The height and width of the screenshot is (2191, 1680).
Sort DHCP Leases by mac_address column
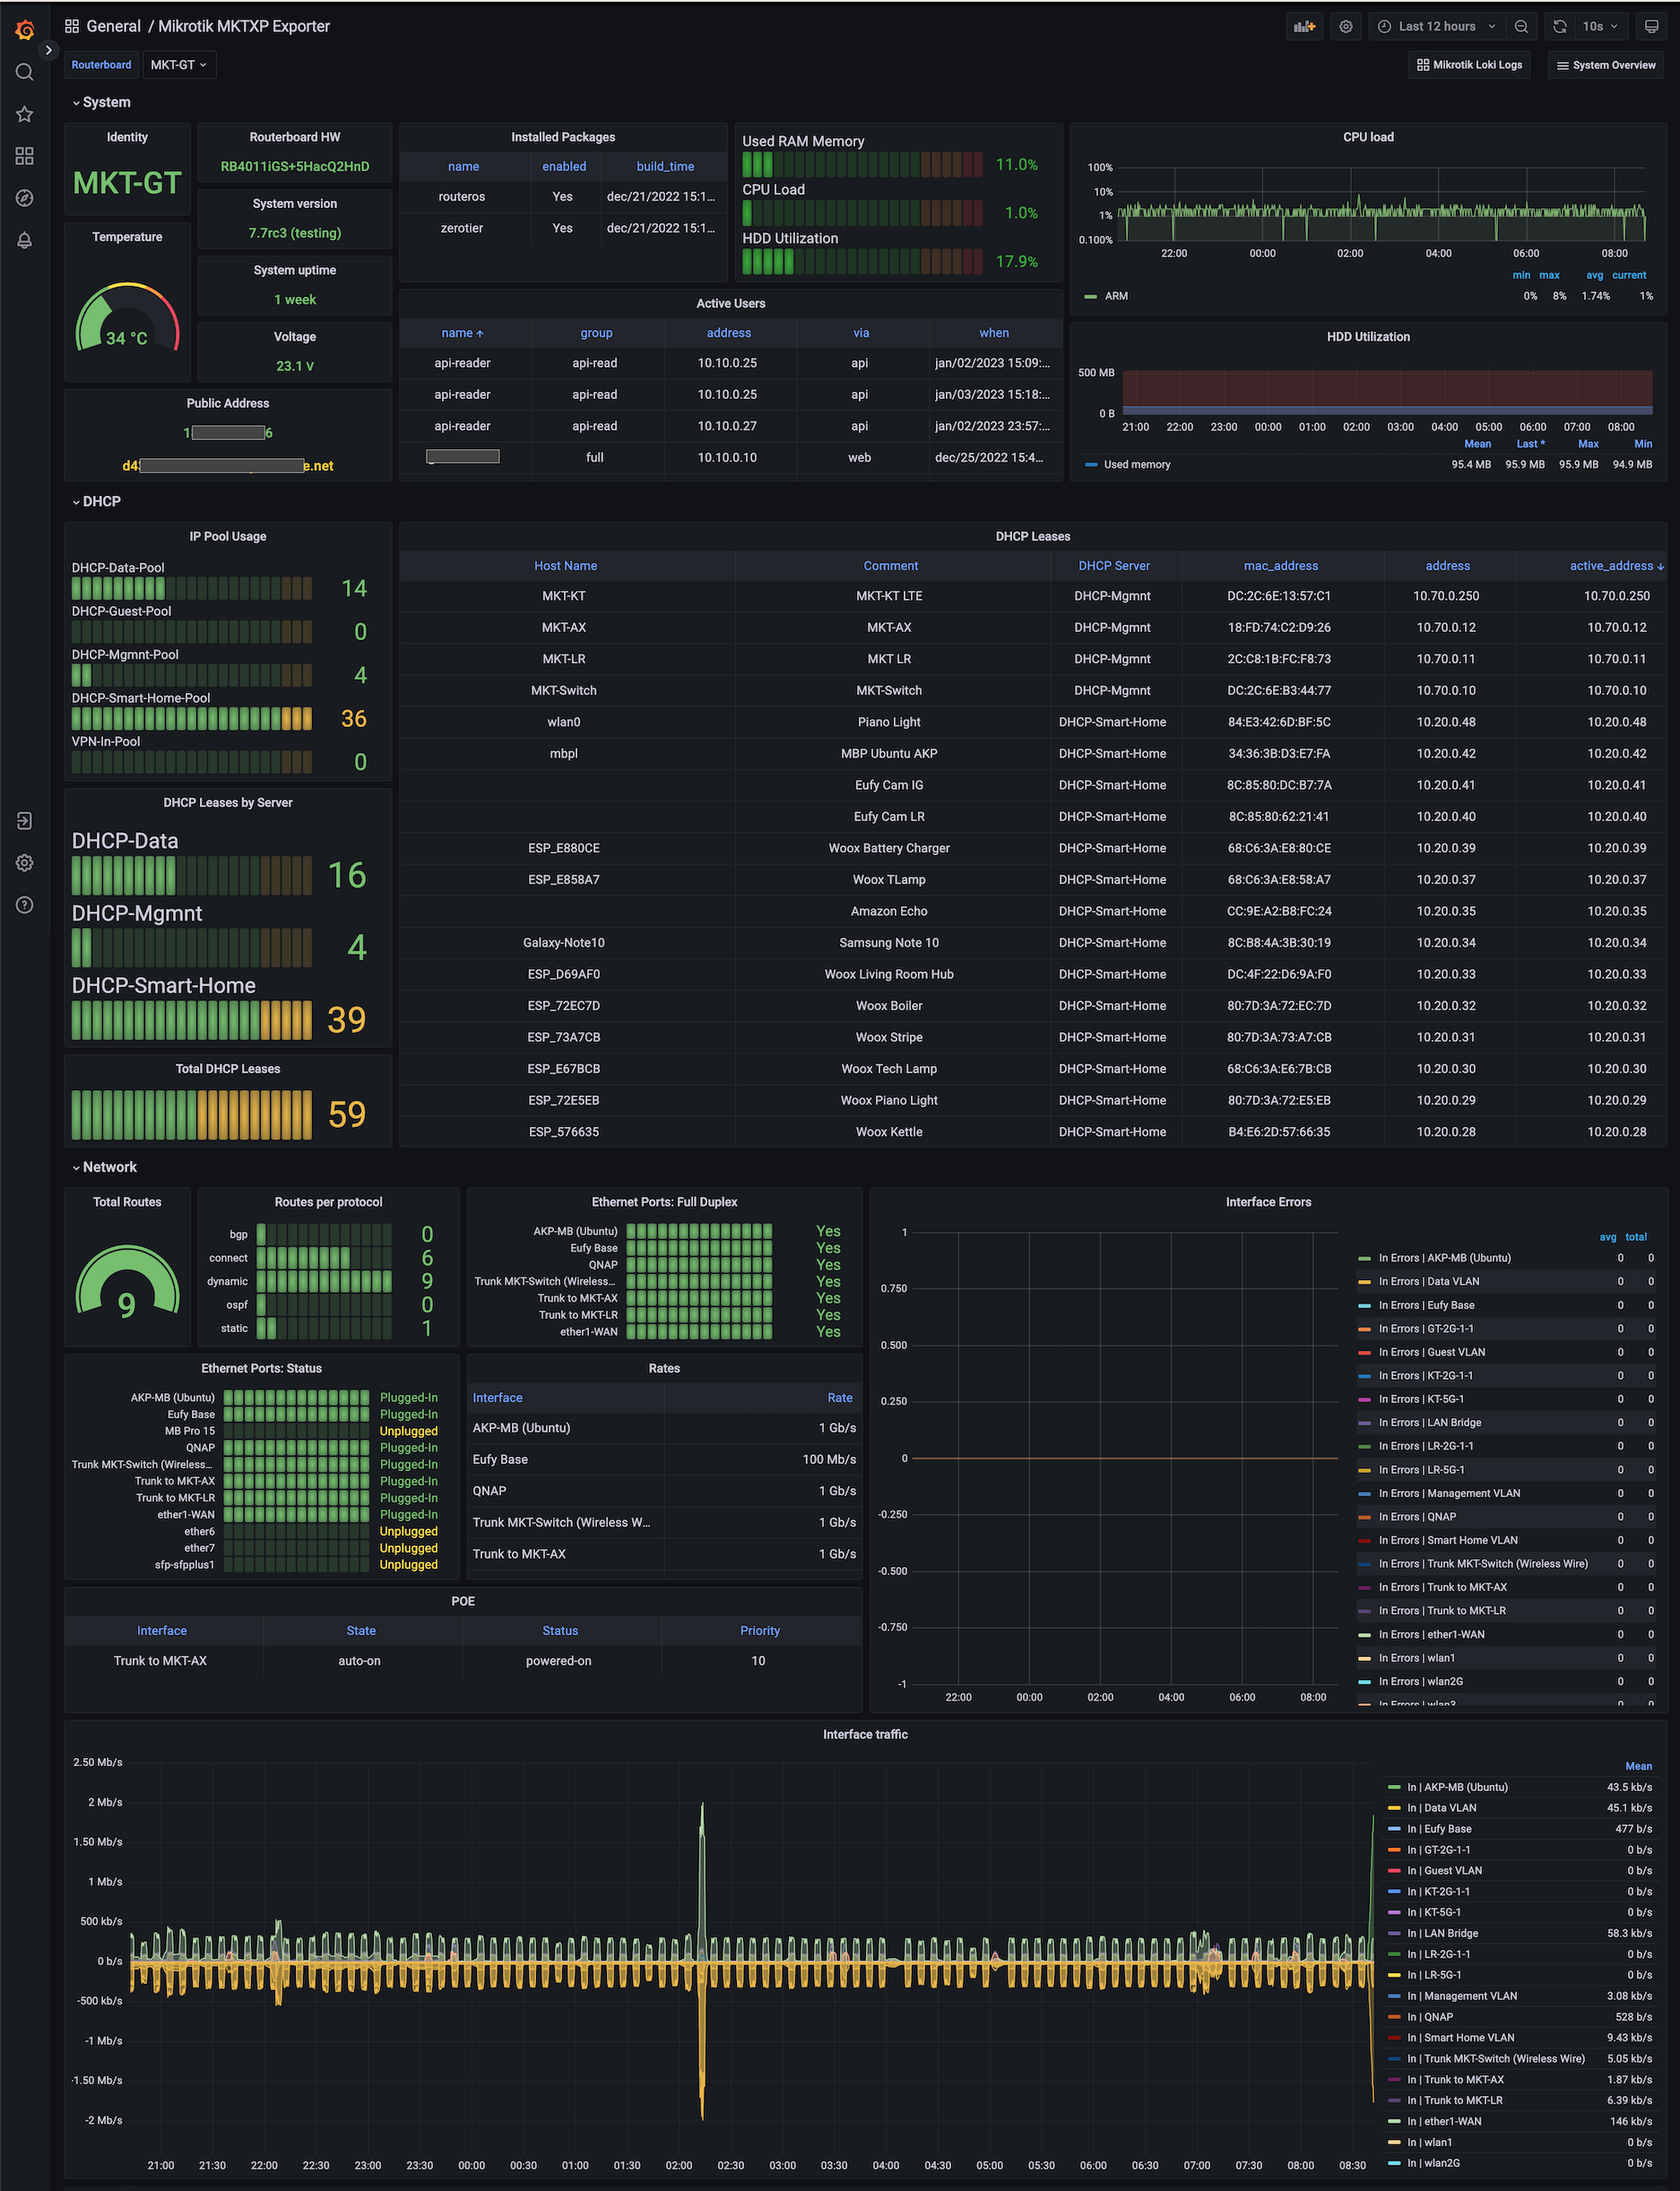coord(1280,566)
